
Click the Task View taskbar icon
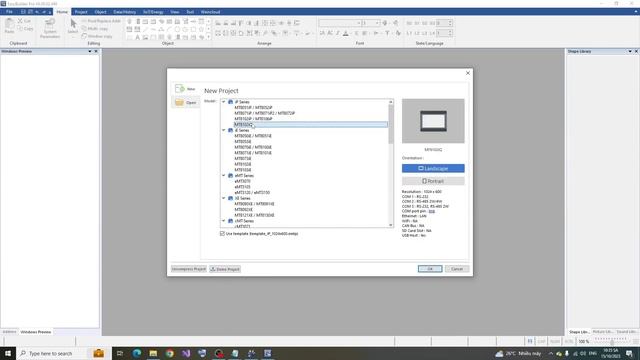click(x=120, y=353)
